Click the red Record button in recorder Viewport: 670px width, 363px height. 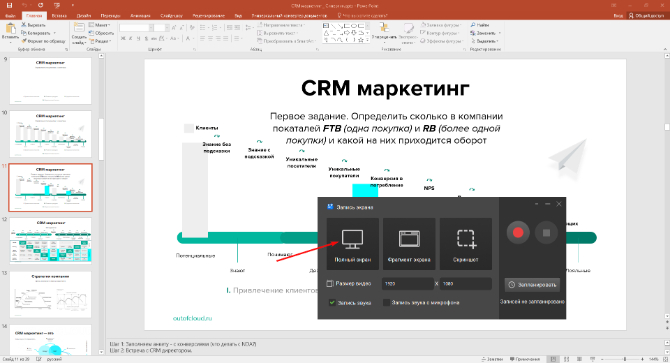[518, 232]
